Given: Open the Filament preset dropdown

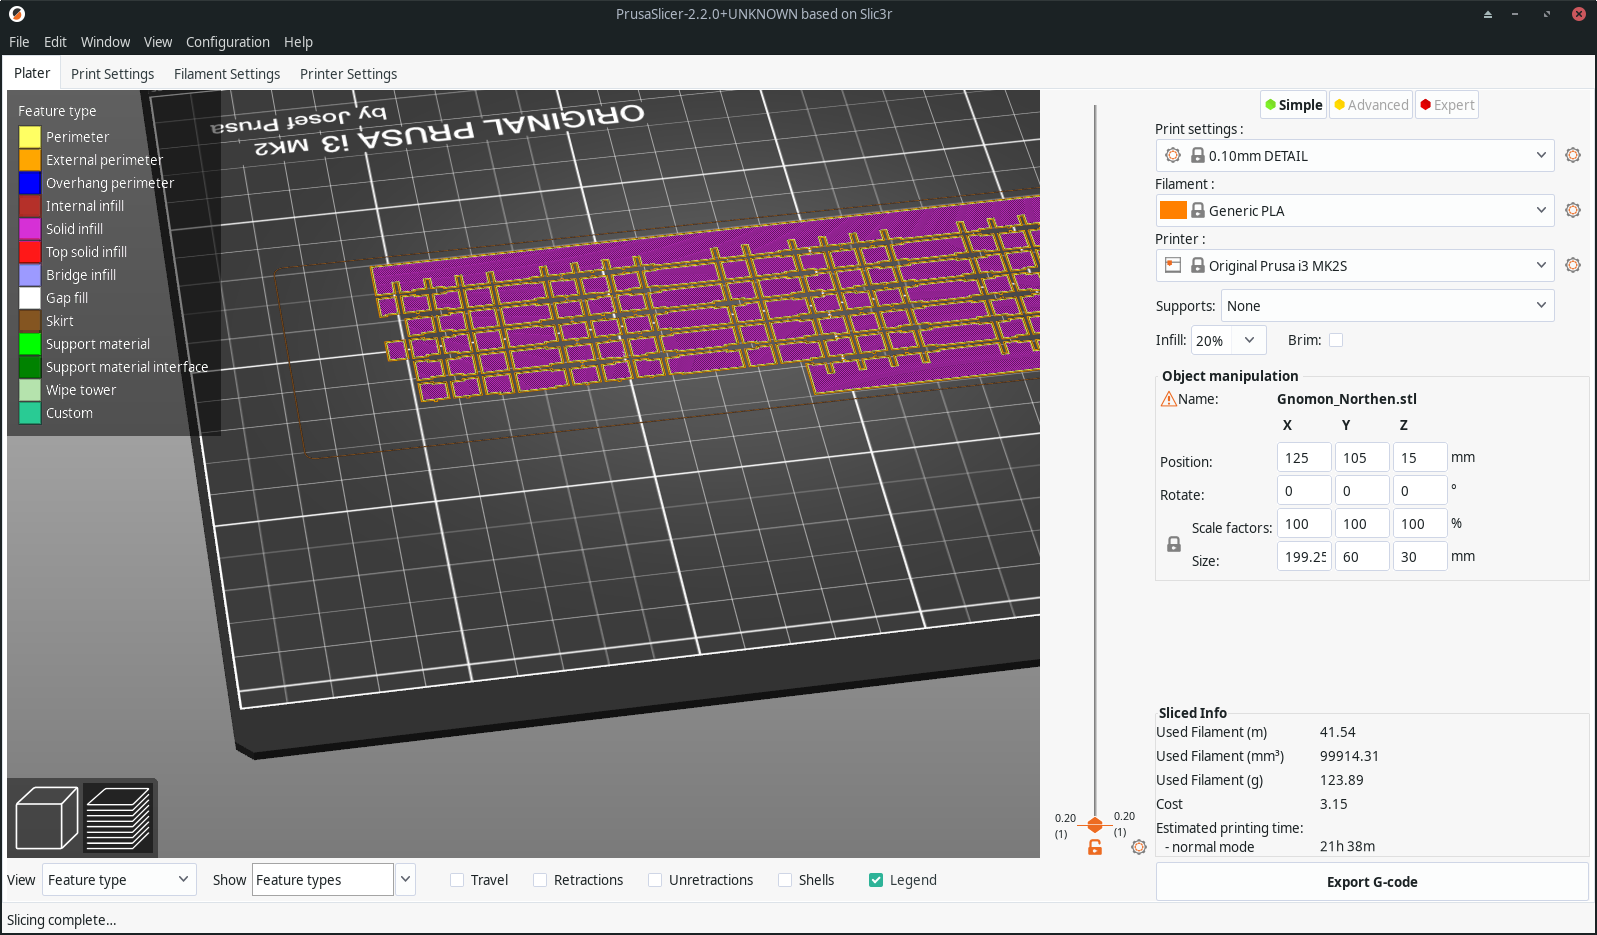Looking at the screenshot, I should click(x=1355, y=210).
